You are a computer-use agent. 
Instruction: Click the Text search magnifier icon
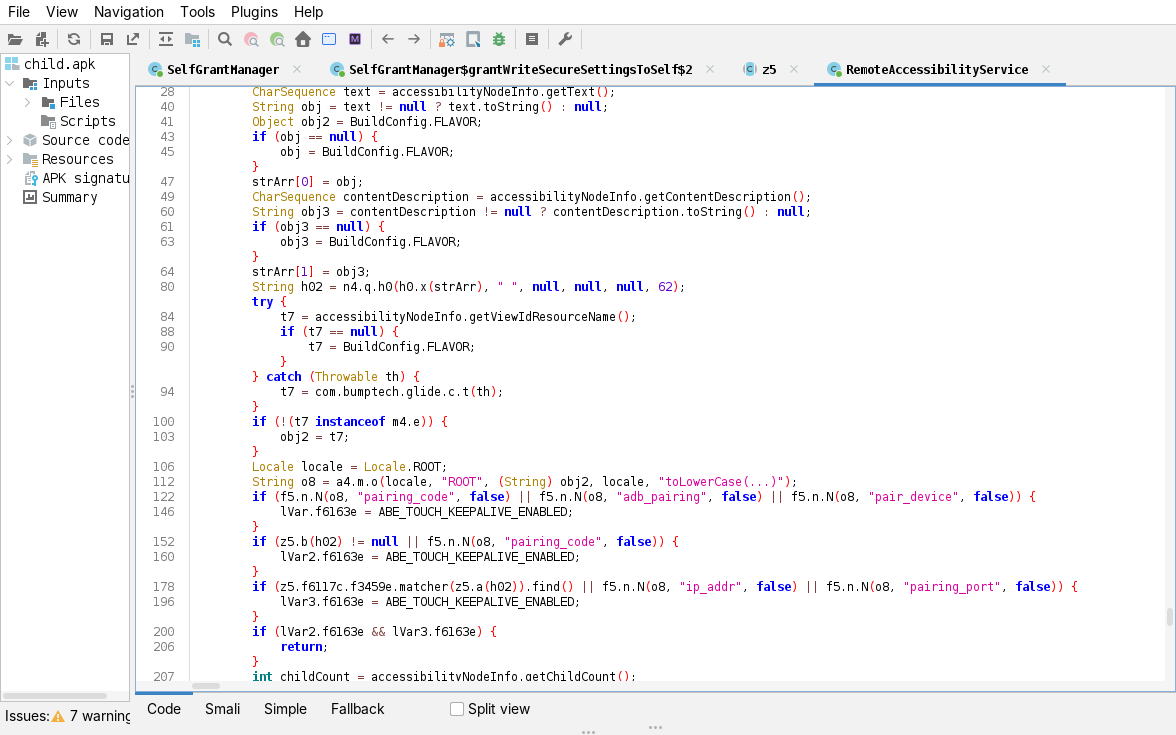225,39
